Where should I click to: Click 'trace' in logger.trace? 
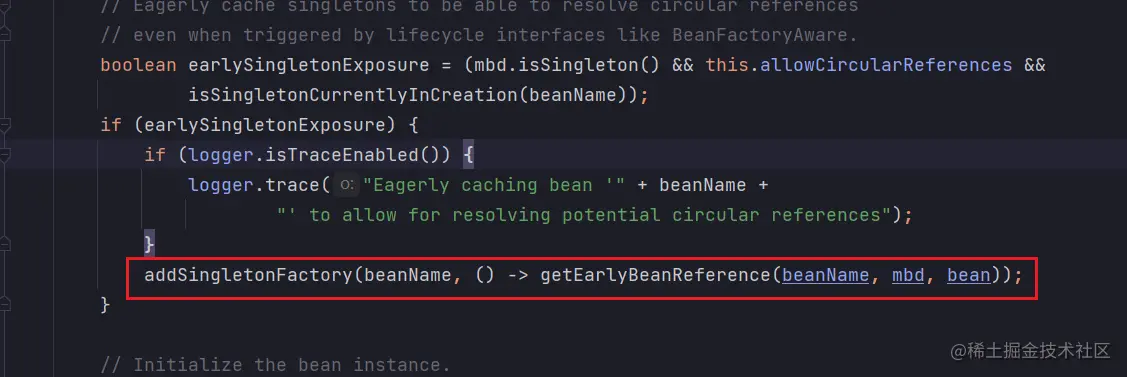293,185
